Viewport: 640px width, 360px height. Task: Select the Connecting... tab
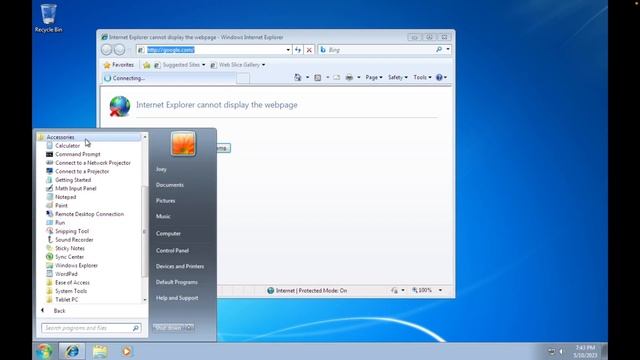click(x=169, y=78)
